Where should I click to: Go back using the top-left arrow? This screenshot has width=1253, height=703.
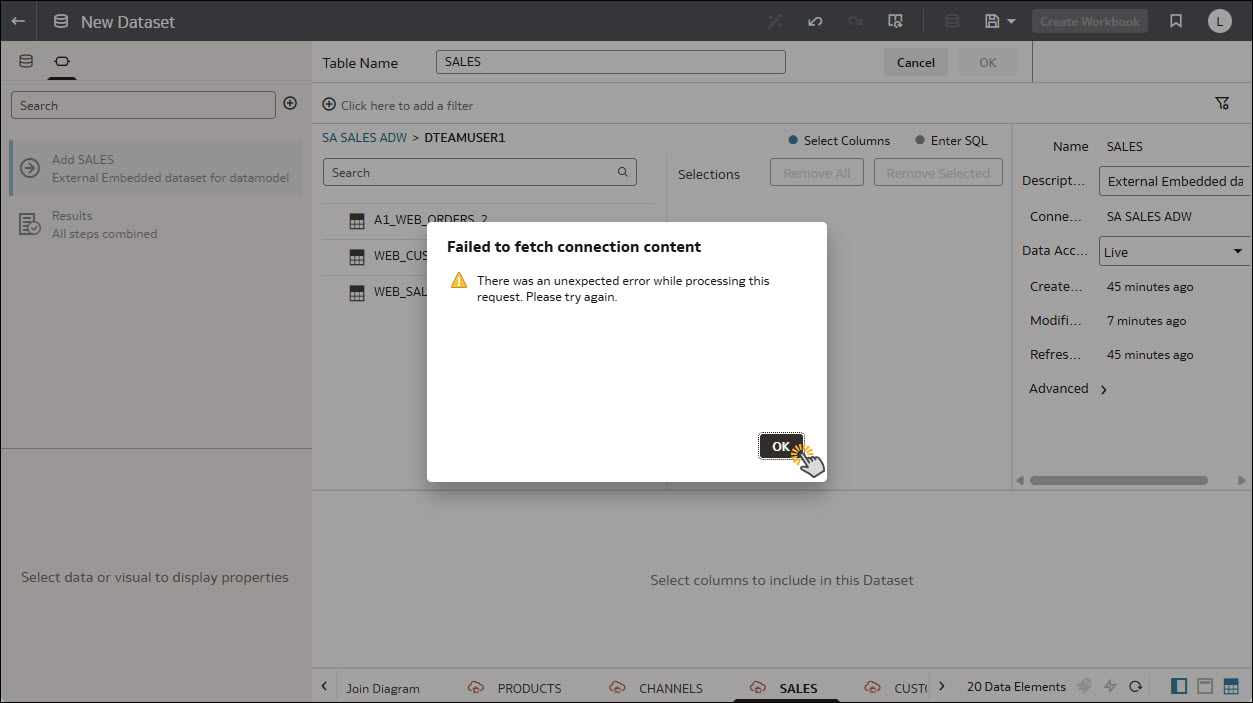coord(18,21)
